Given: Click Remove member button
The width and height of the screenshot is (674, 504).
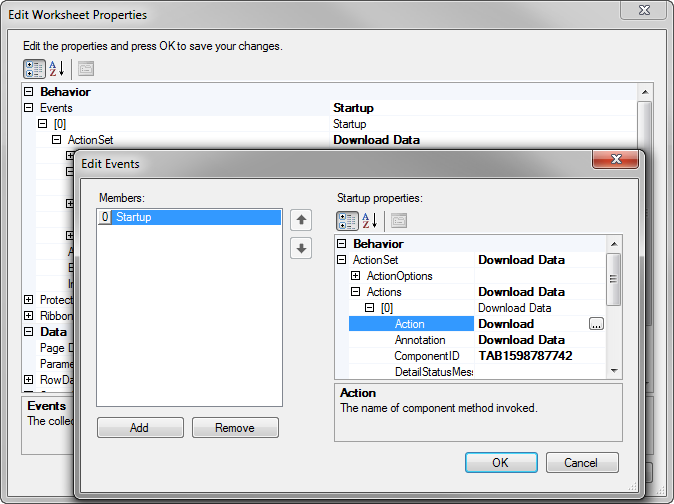Looking at the screenshot, I should 235,428.
